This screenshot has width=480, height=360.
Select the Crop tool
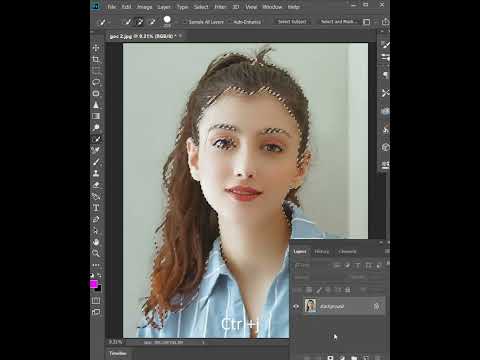click(96, 60)
